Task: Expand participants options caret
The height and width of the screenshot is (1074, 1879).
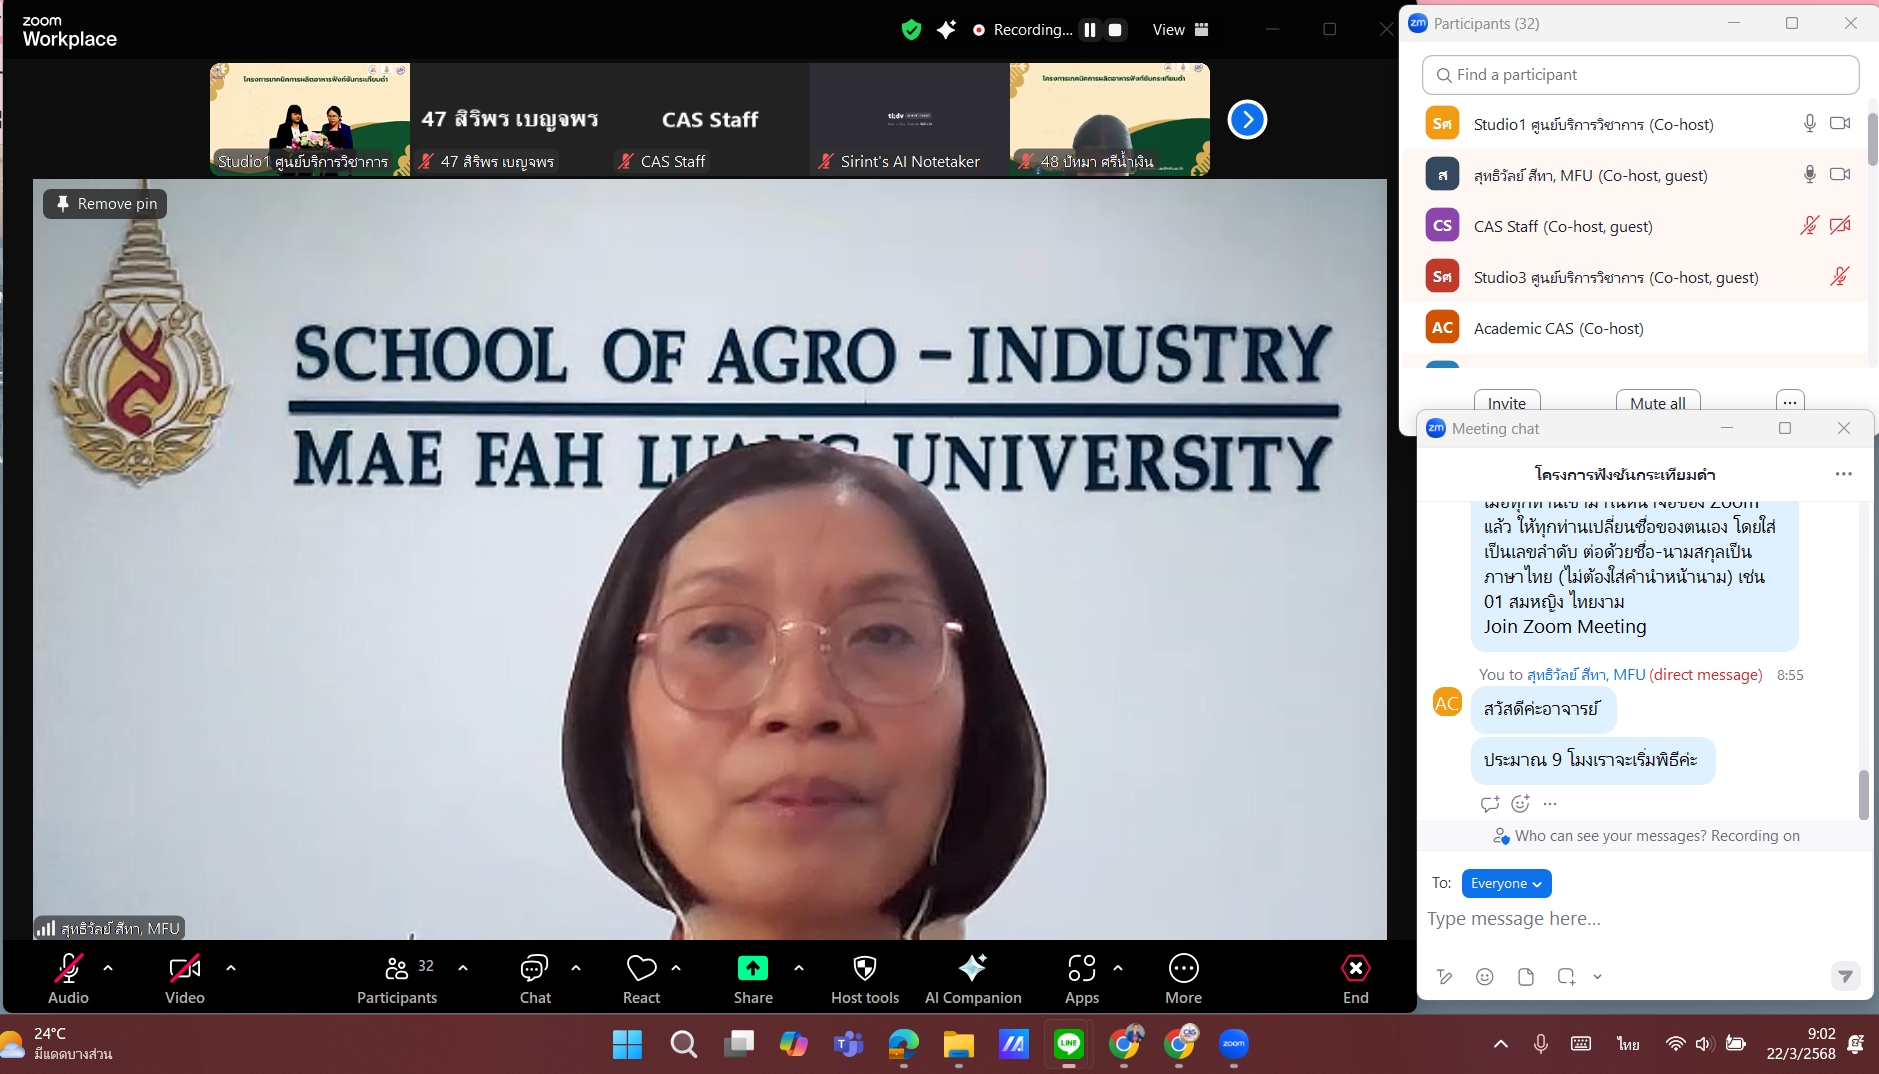Action: click(x=463, y=968)
